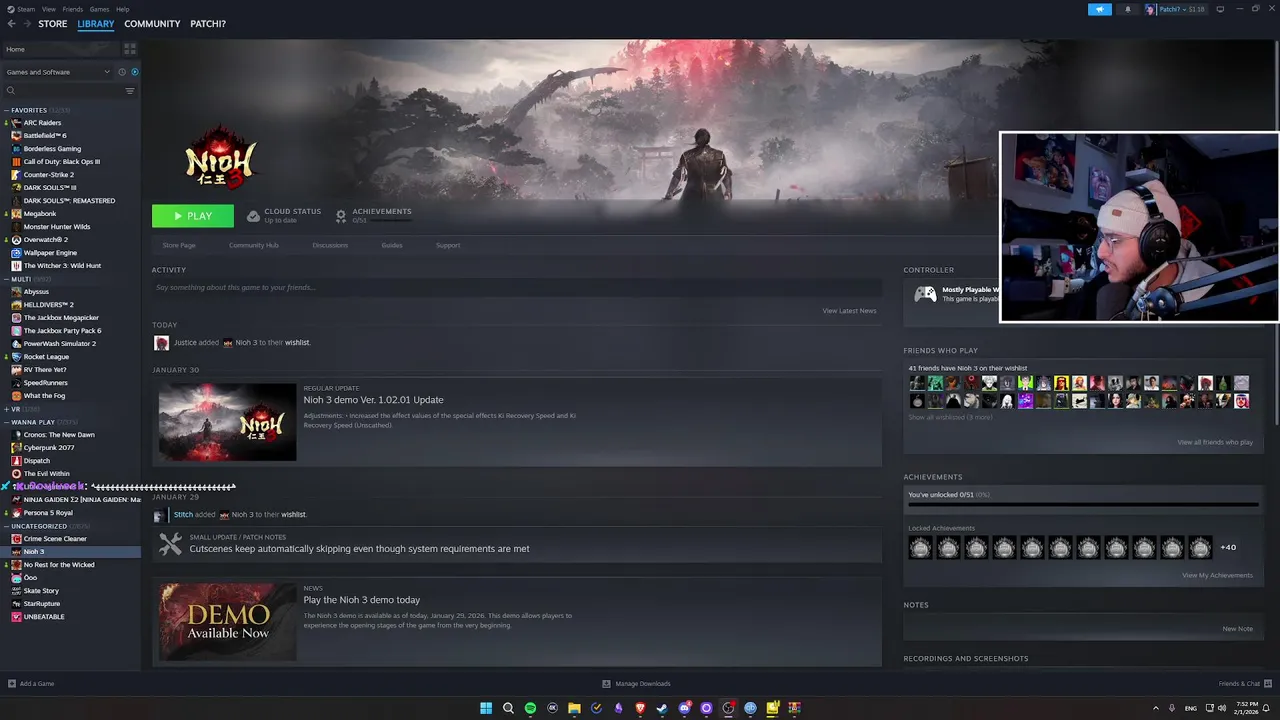Go to the STORE tab
This screenshot has width=1280, height=720.
point(53,24)
